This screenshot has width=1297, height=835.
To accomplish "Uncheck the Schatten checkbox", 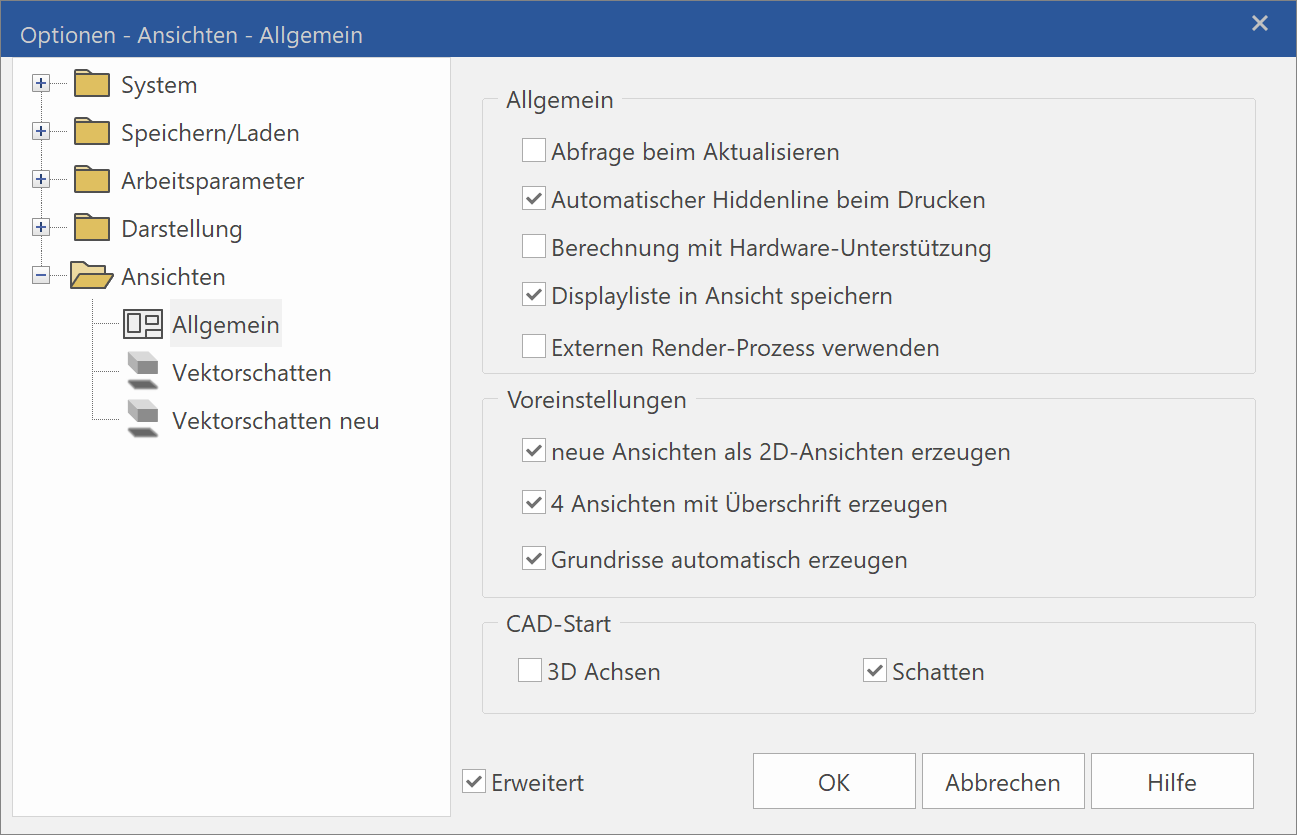I will 875,671.
